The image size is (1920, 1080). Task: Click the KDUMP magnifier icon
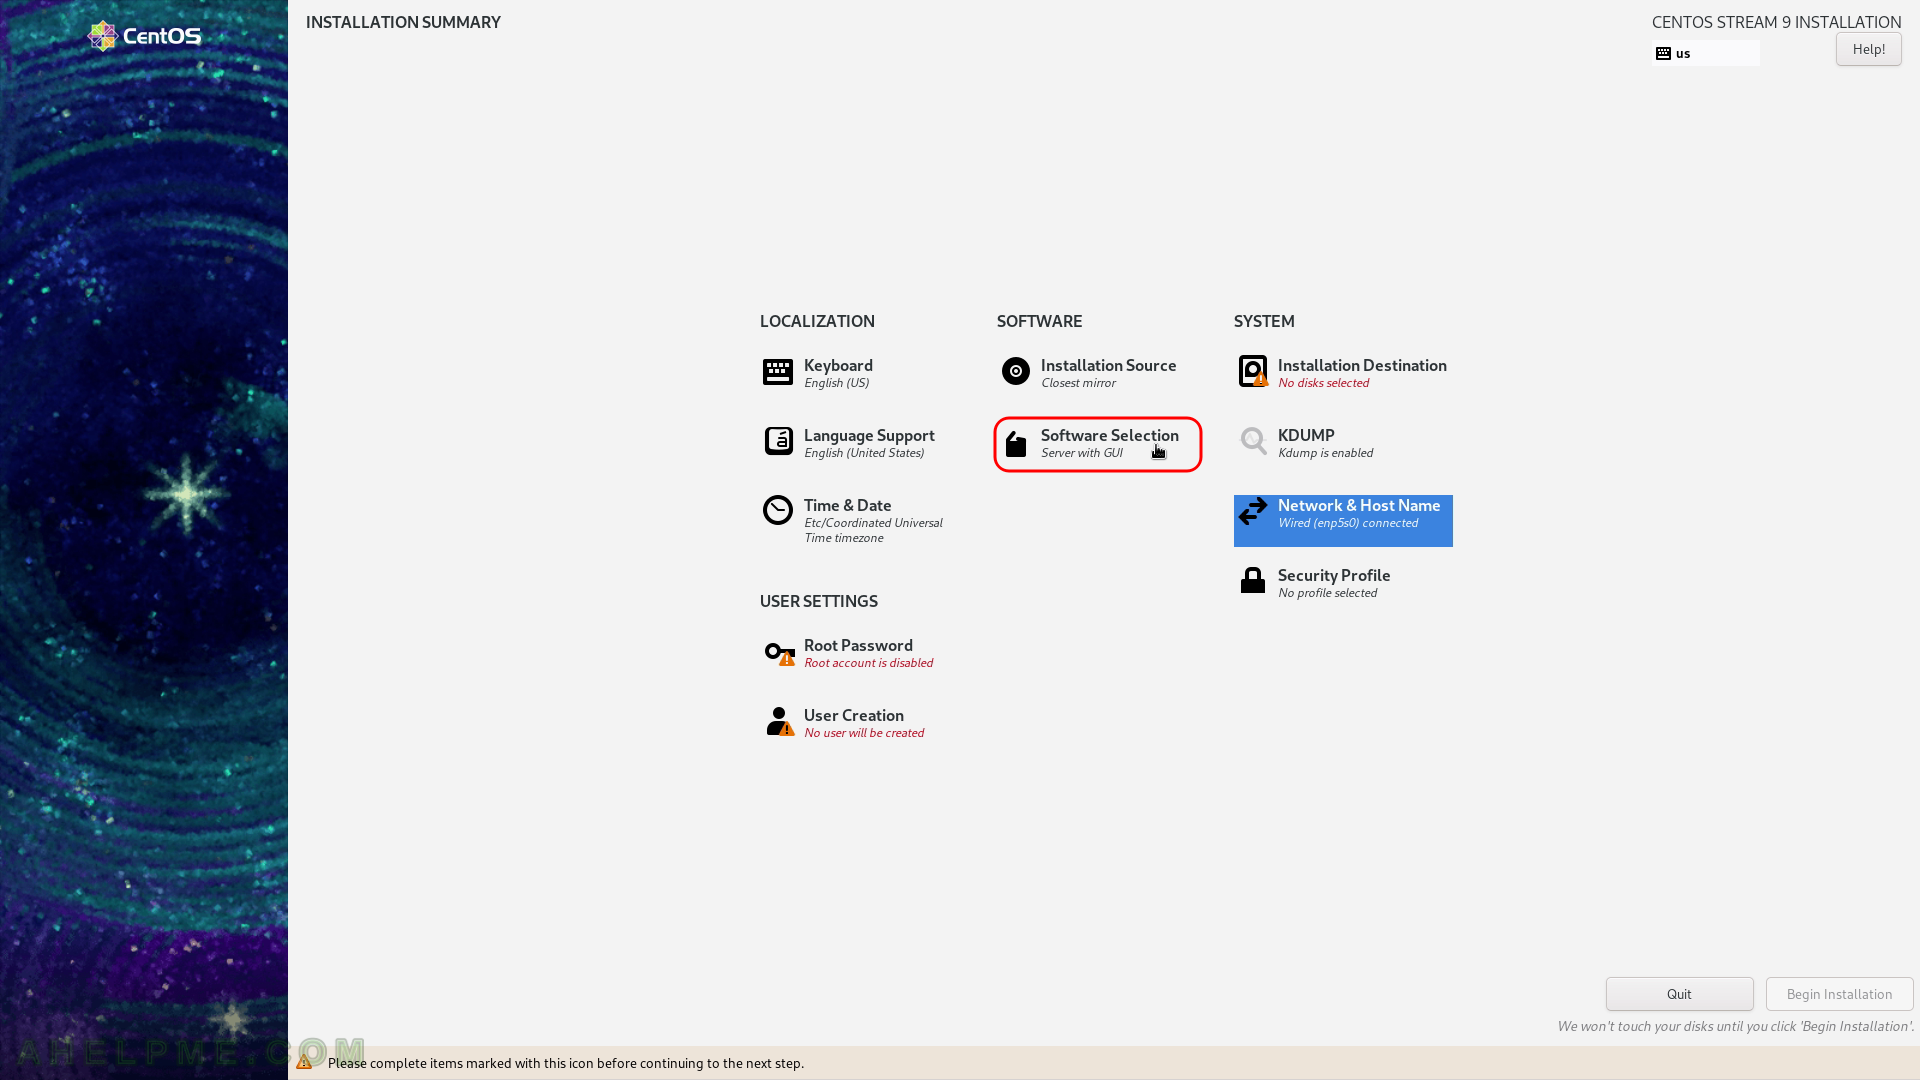[x=1253, y=441]
